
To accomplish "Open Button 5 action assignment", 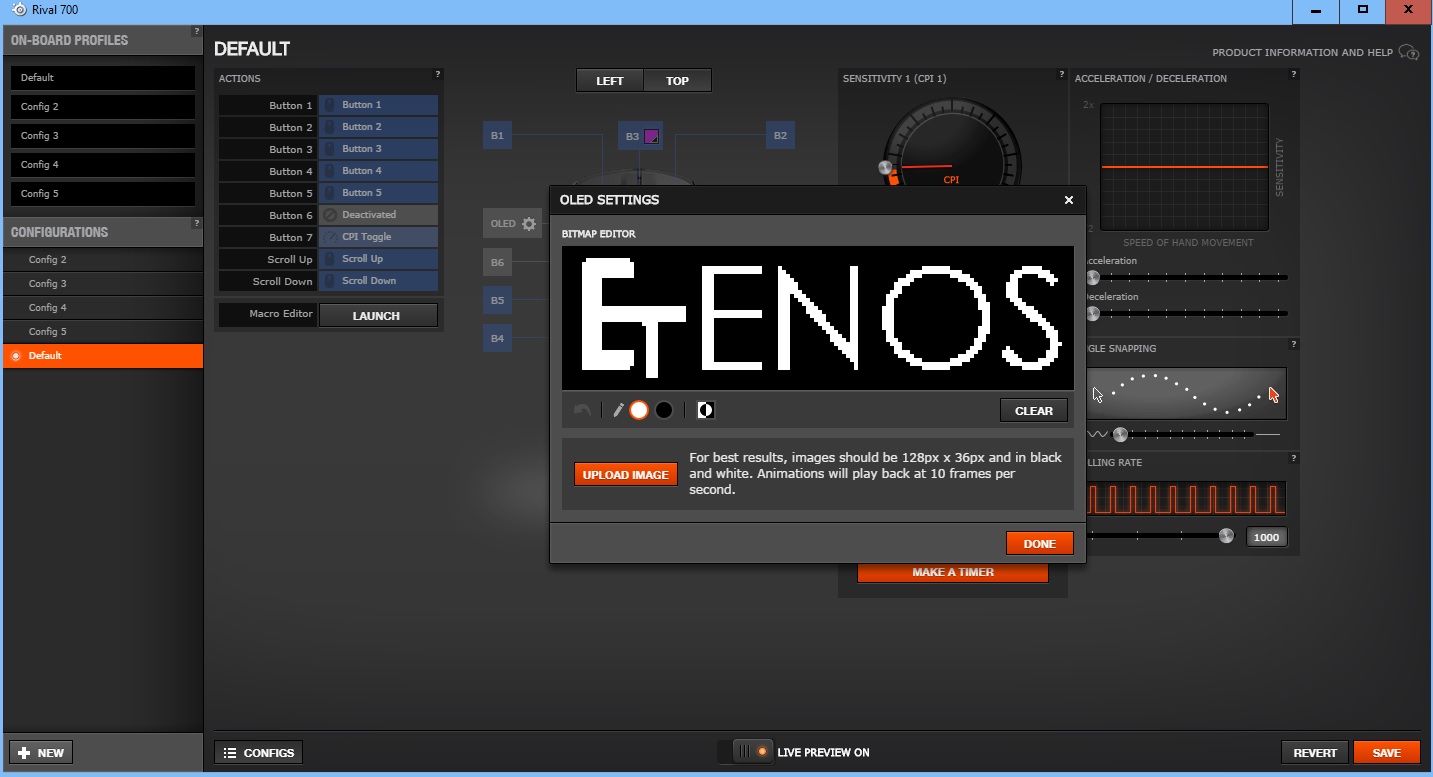I will click(x=378, y=193).
